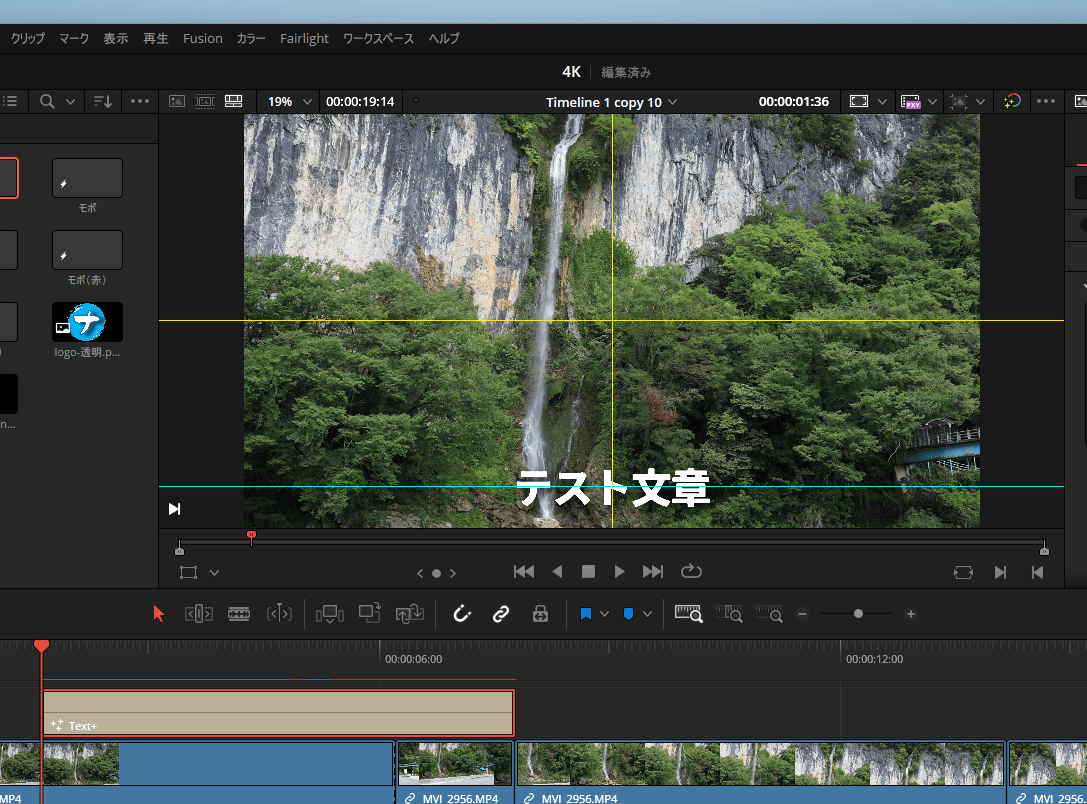The image size is (1087, 804).
Task: Toggle Loop playback
Action: pyautogui.click(x=691, y=571)
